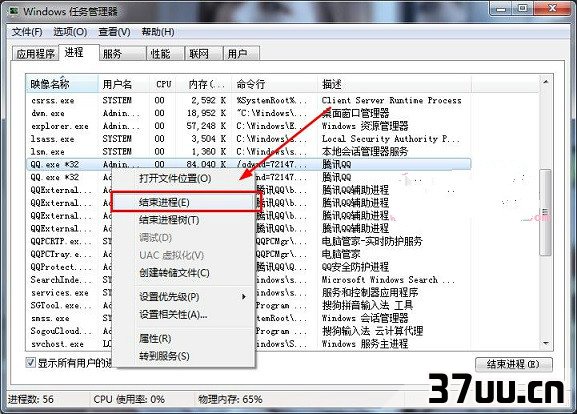Click the scrollbar up arrow
577x414 pixels.
pyautogui.click(x=545, y=82)
